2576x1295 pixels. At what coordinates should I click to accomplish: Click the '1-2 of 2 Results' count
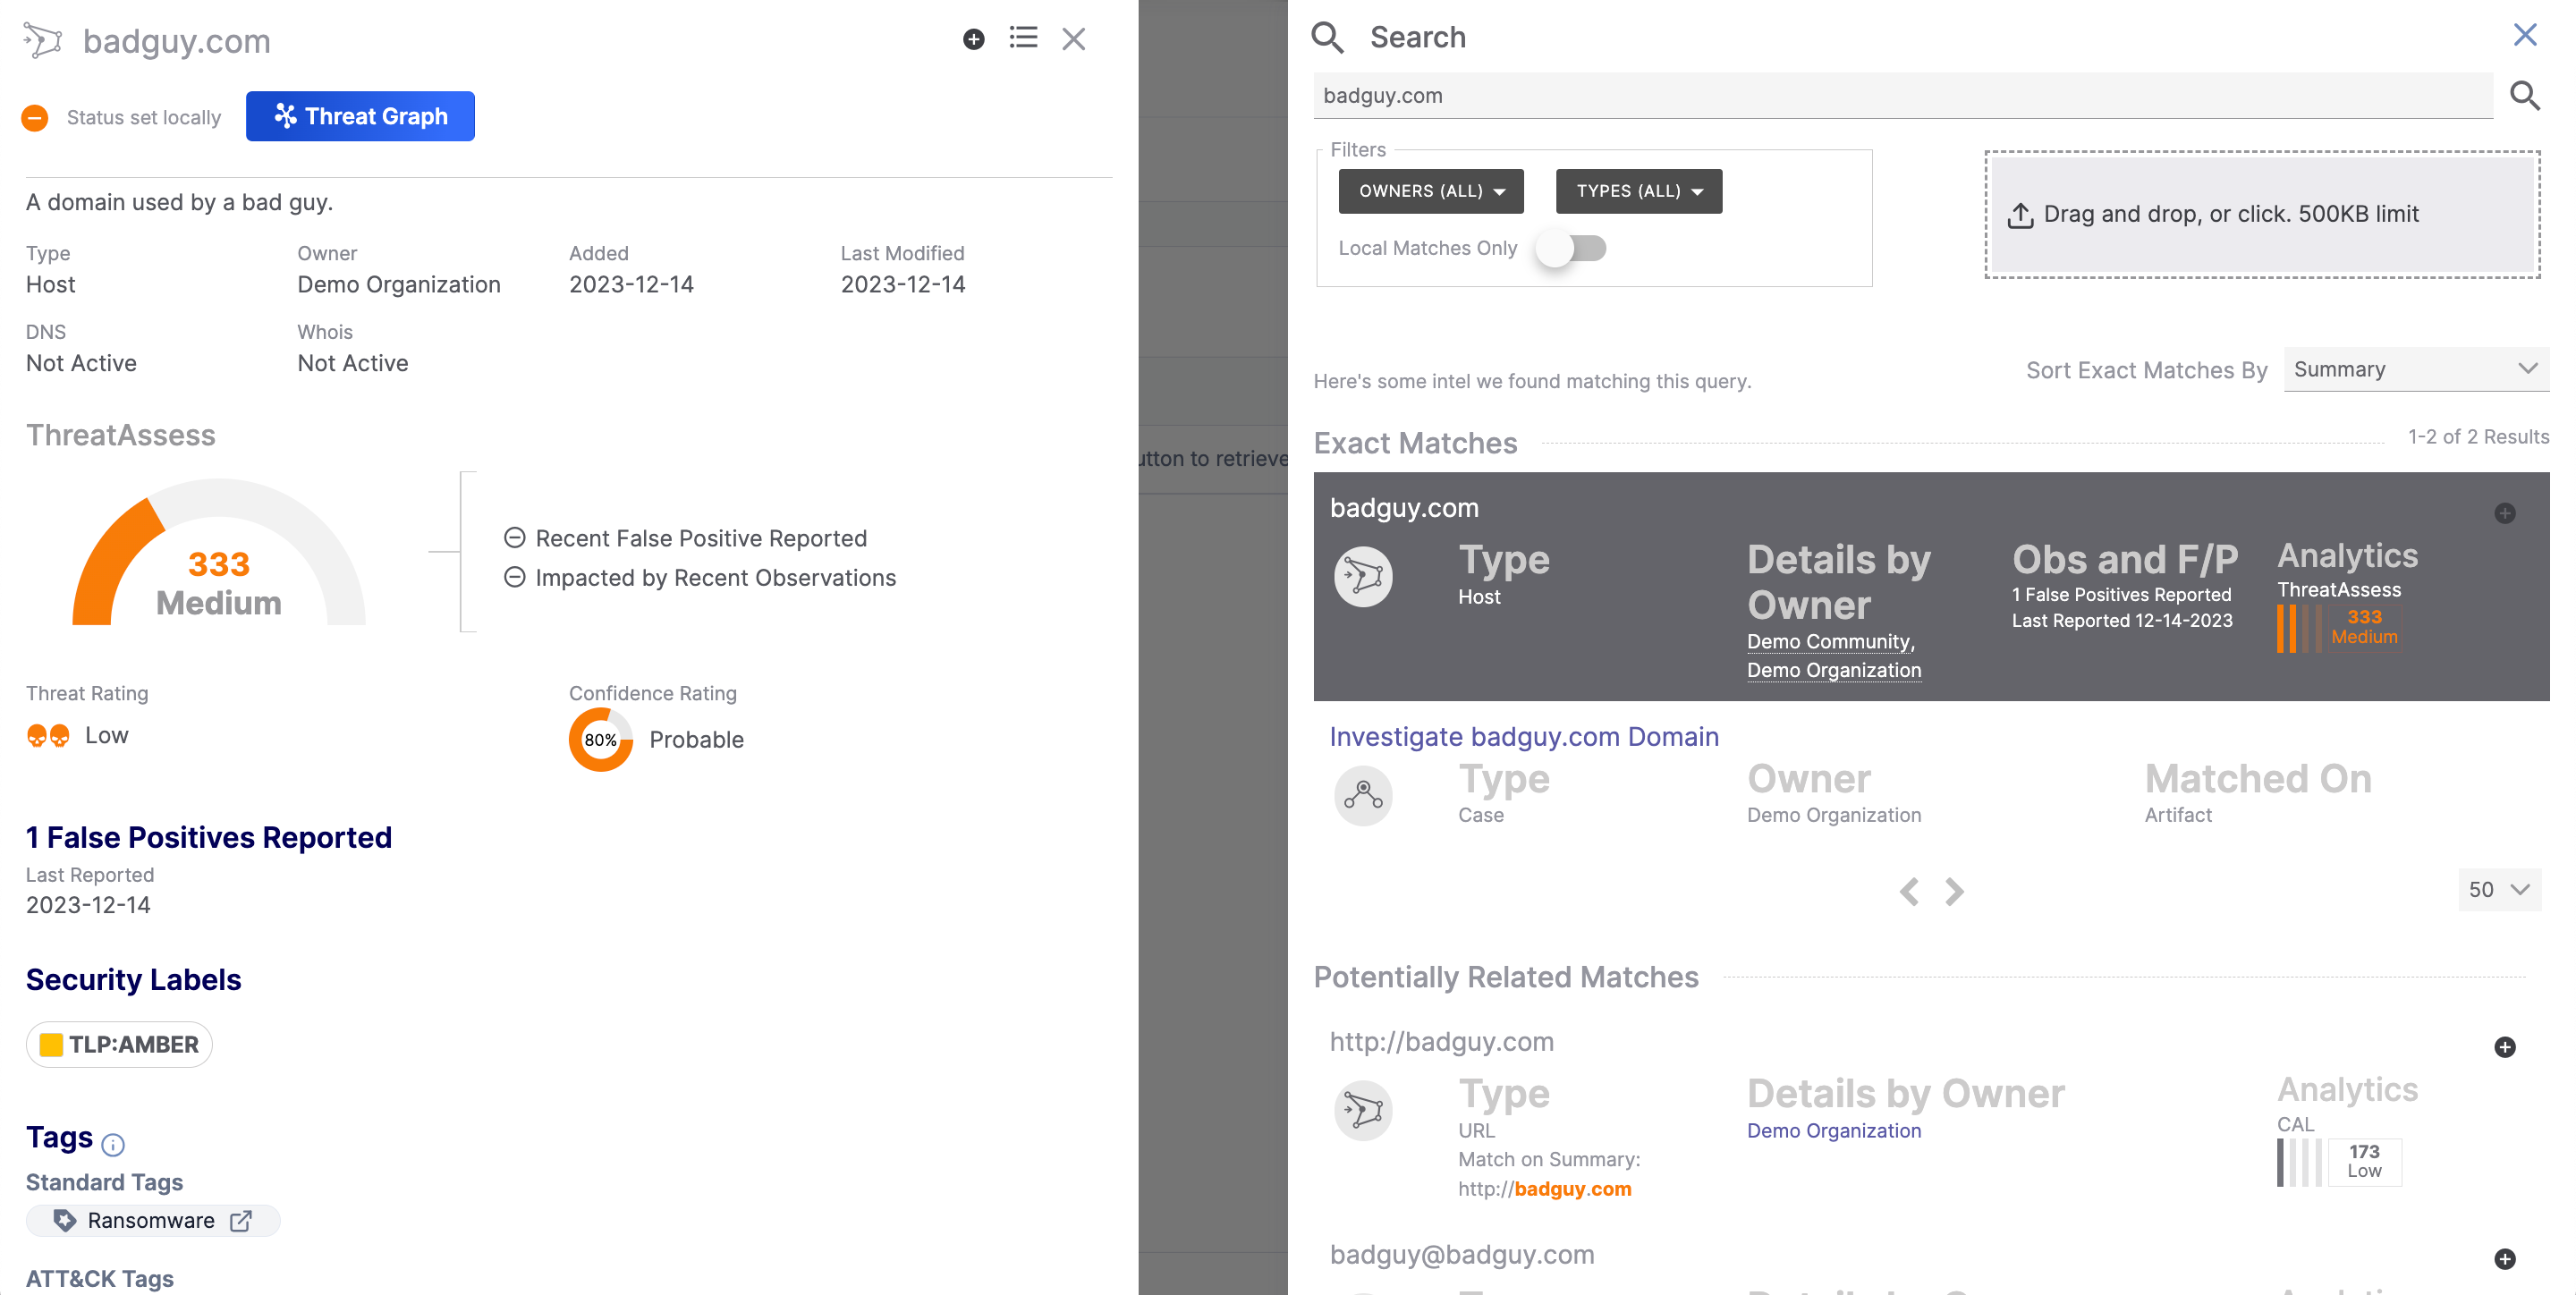tap(2478, 437)
